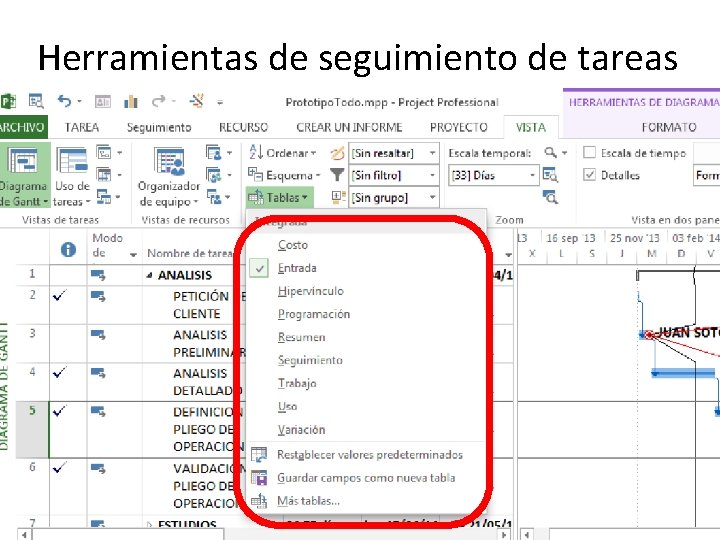Switch to the PROYECTO ribbon tab

click(459, 127)
